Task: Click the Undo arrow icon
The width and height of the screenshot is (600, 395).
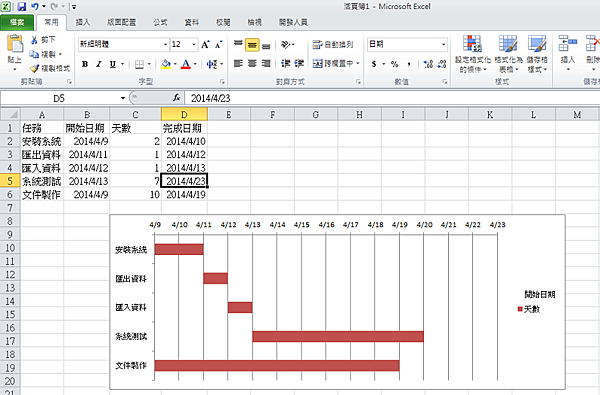Action: tap(35, 6)
